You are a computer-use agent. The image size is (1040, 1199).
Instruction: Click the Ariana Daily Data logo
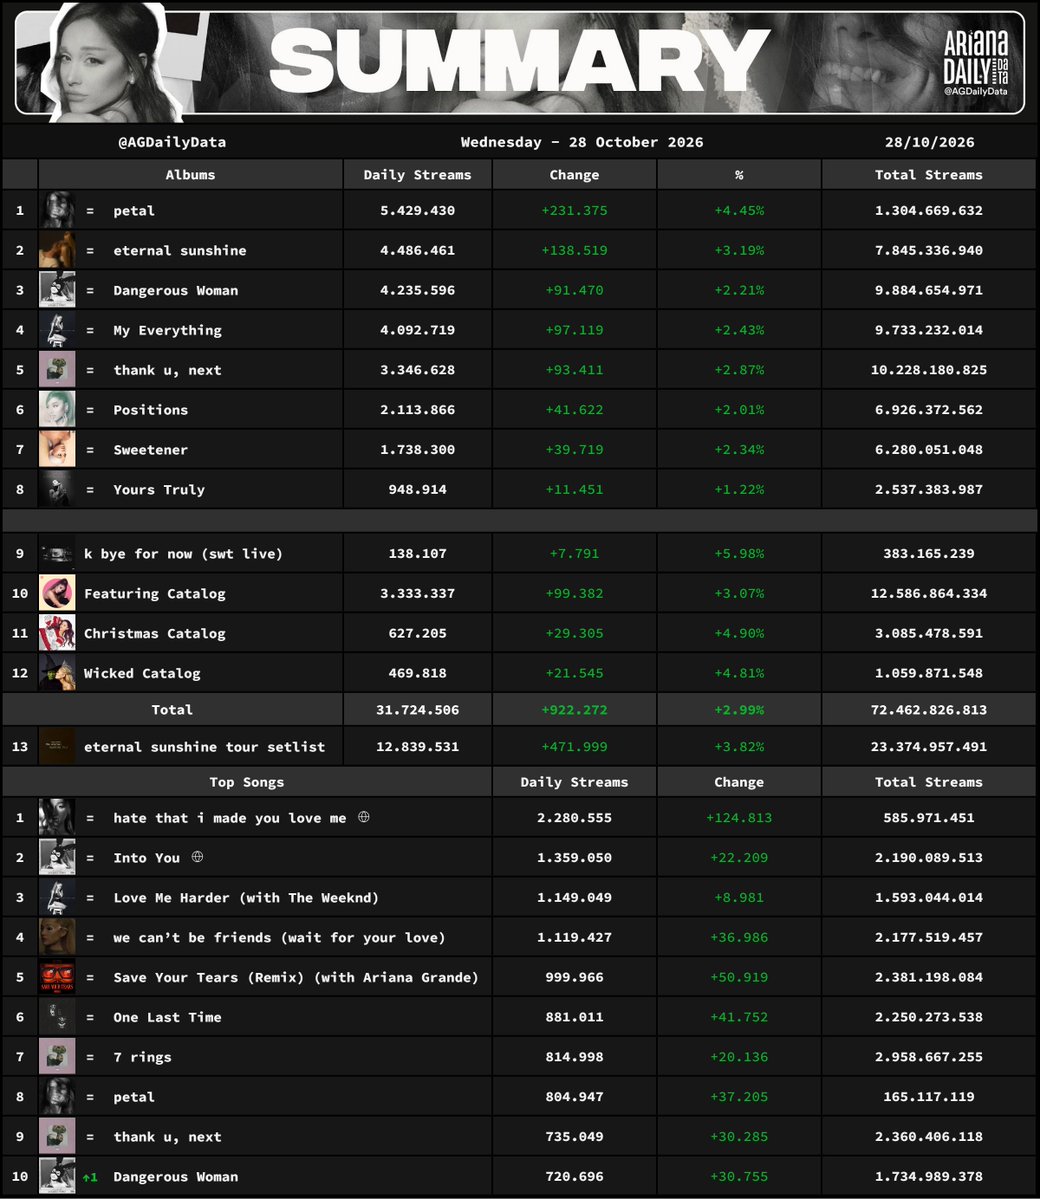976,63
